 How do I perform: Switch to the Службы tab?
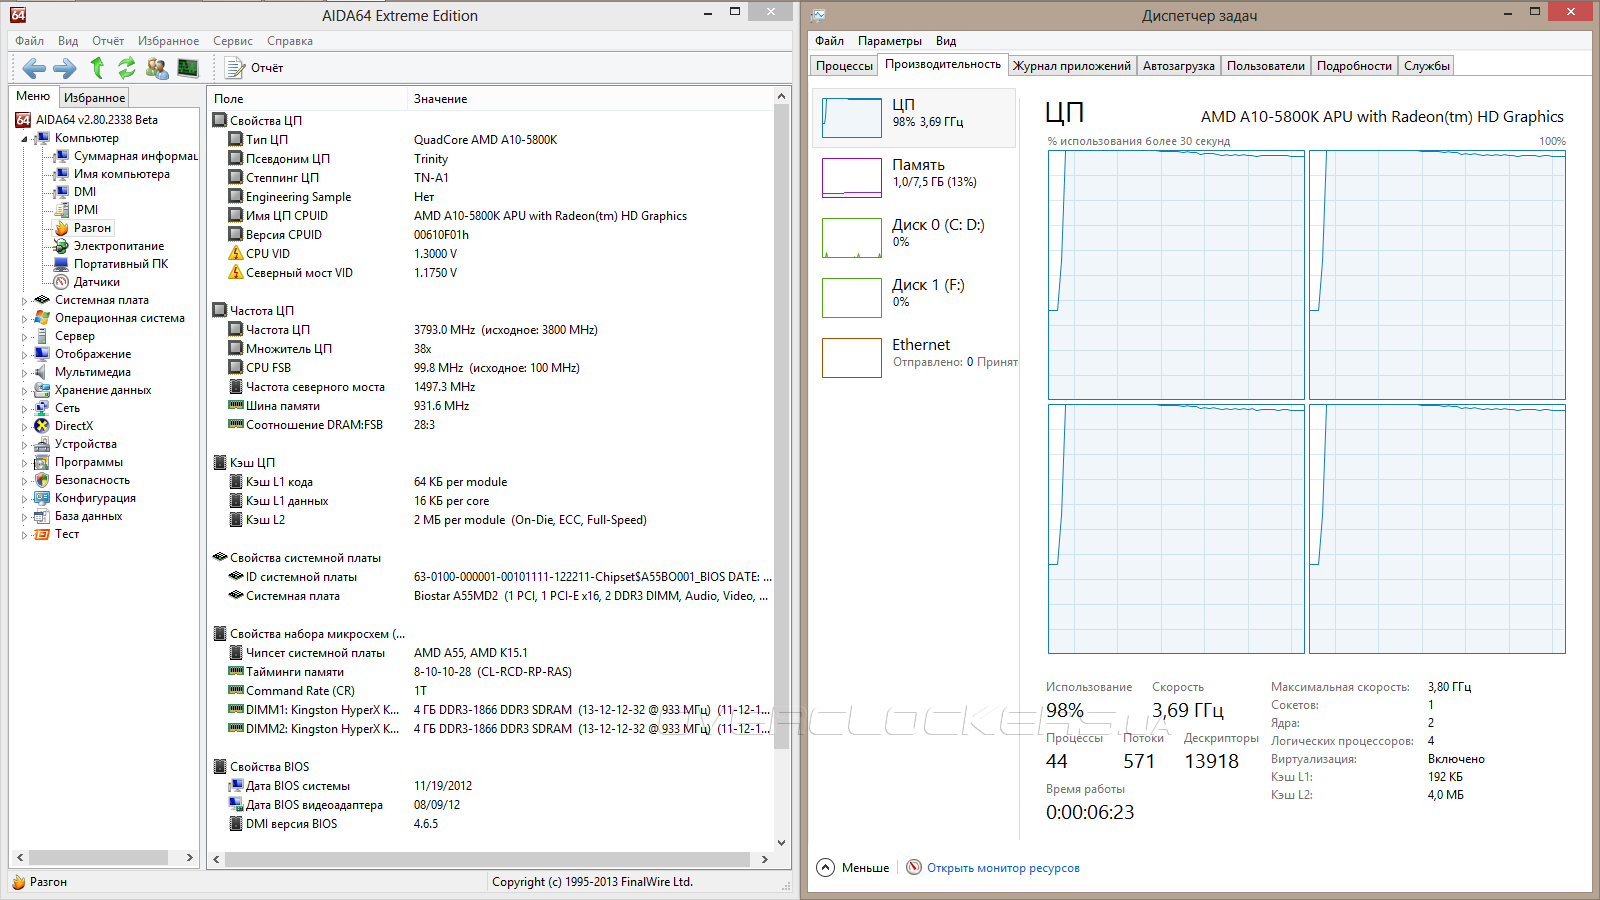(1427, 66)
